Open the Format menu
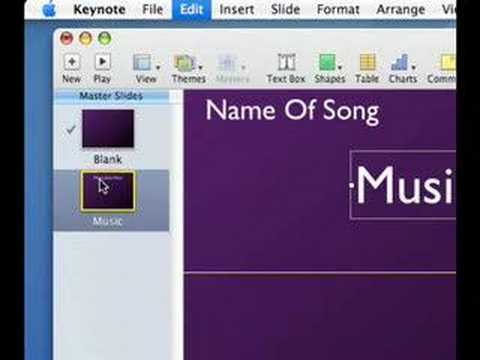This screenshot has height=360, width=480. click(x=338, y=9)
